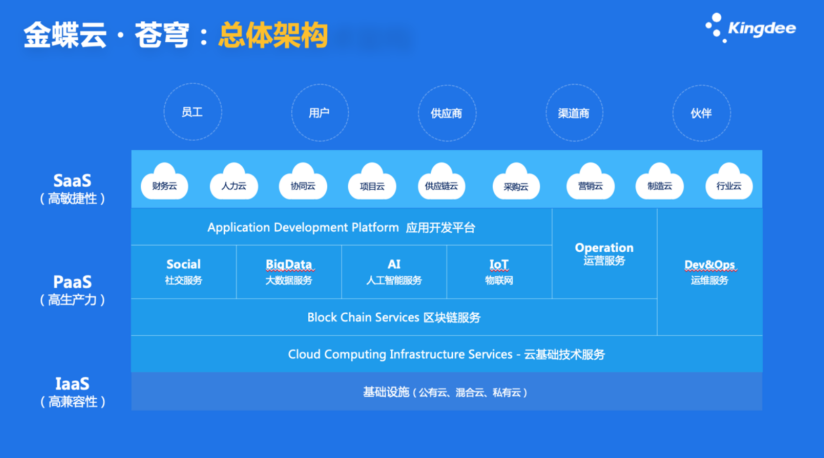This screenshot has width=824, height=458.
Task: Click the 金蝶云·苍穹 title text
Action: (x=107, y=35)
